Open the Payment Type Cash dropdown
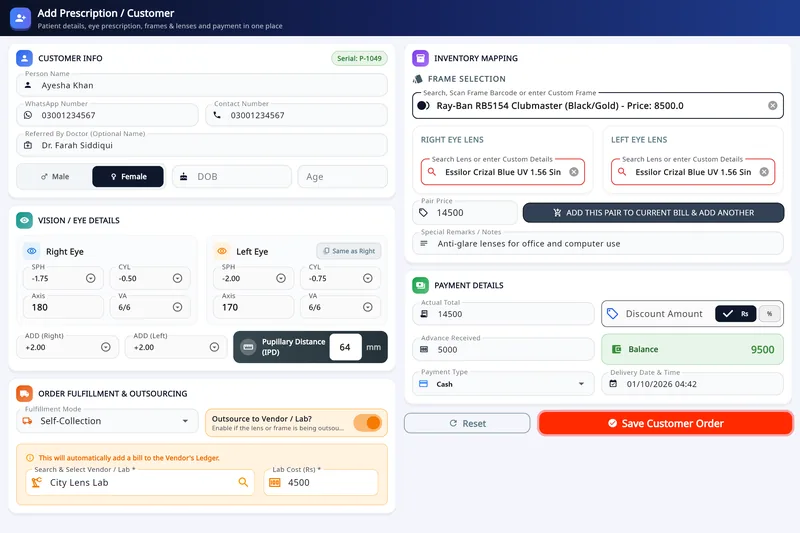Viewport: 800px width, 533px height. [x=503, y=384]
